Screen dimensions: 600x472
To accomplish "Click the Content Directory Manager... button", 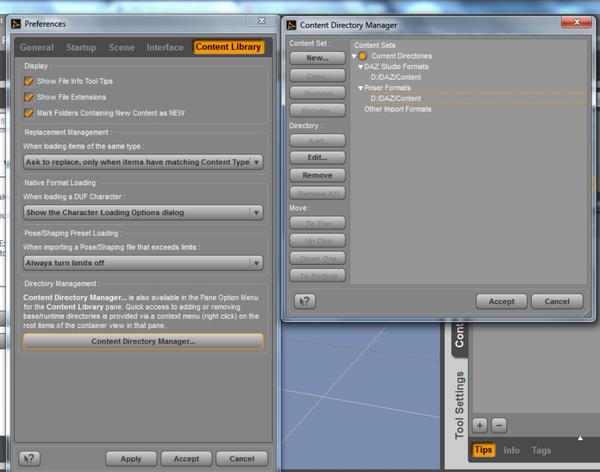I will tap(143, 341).
